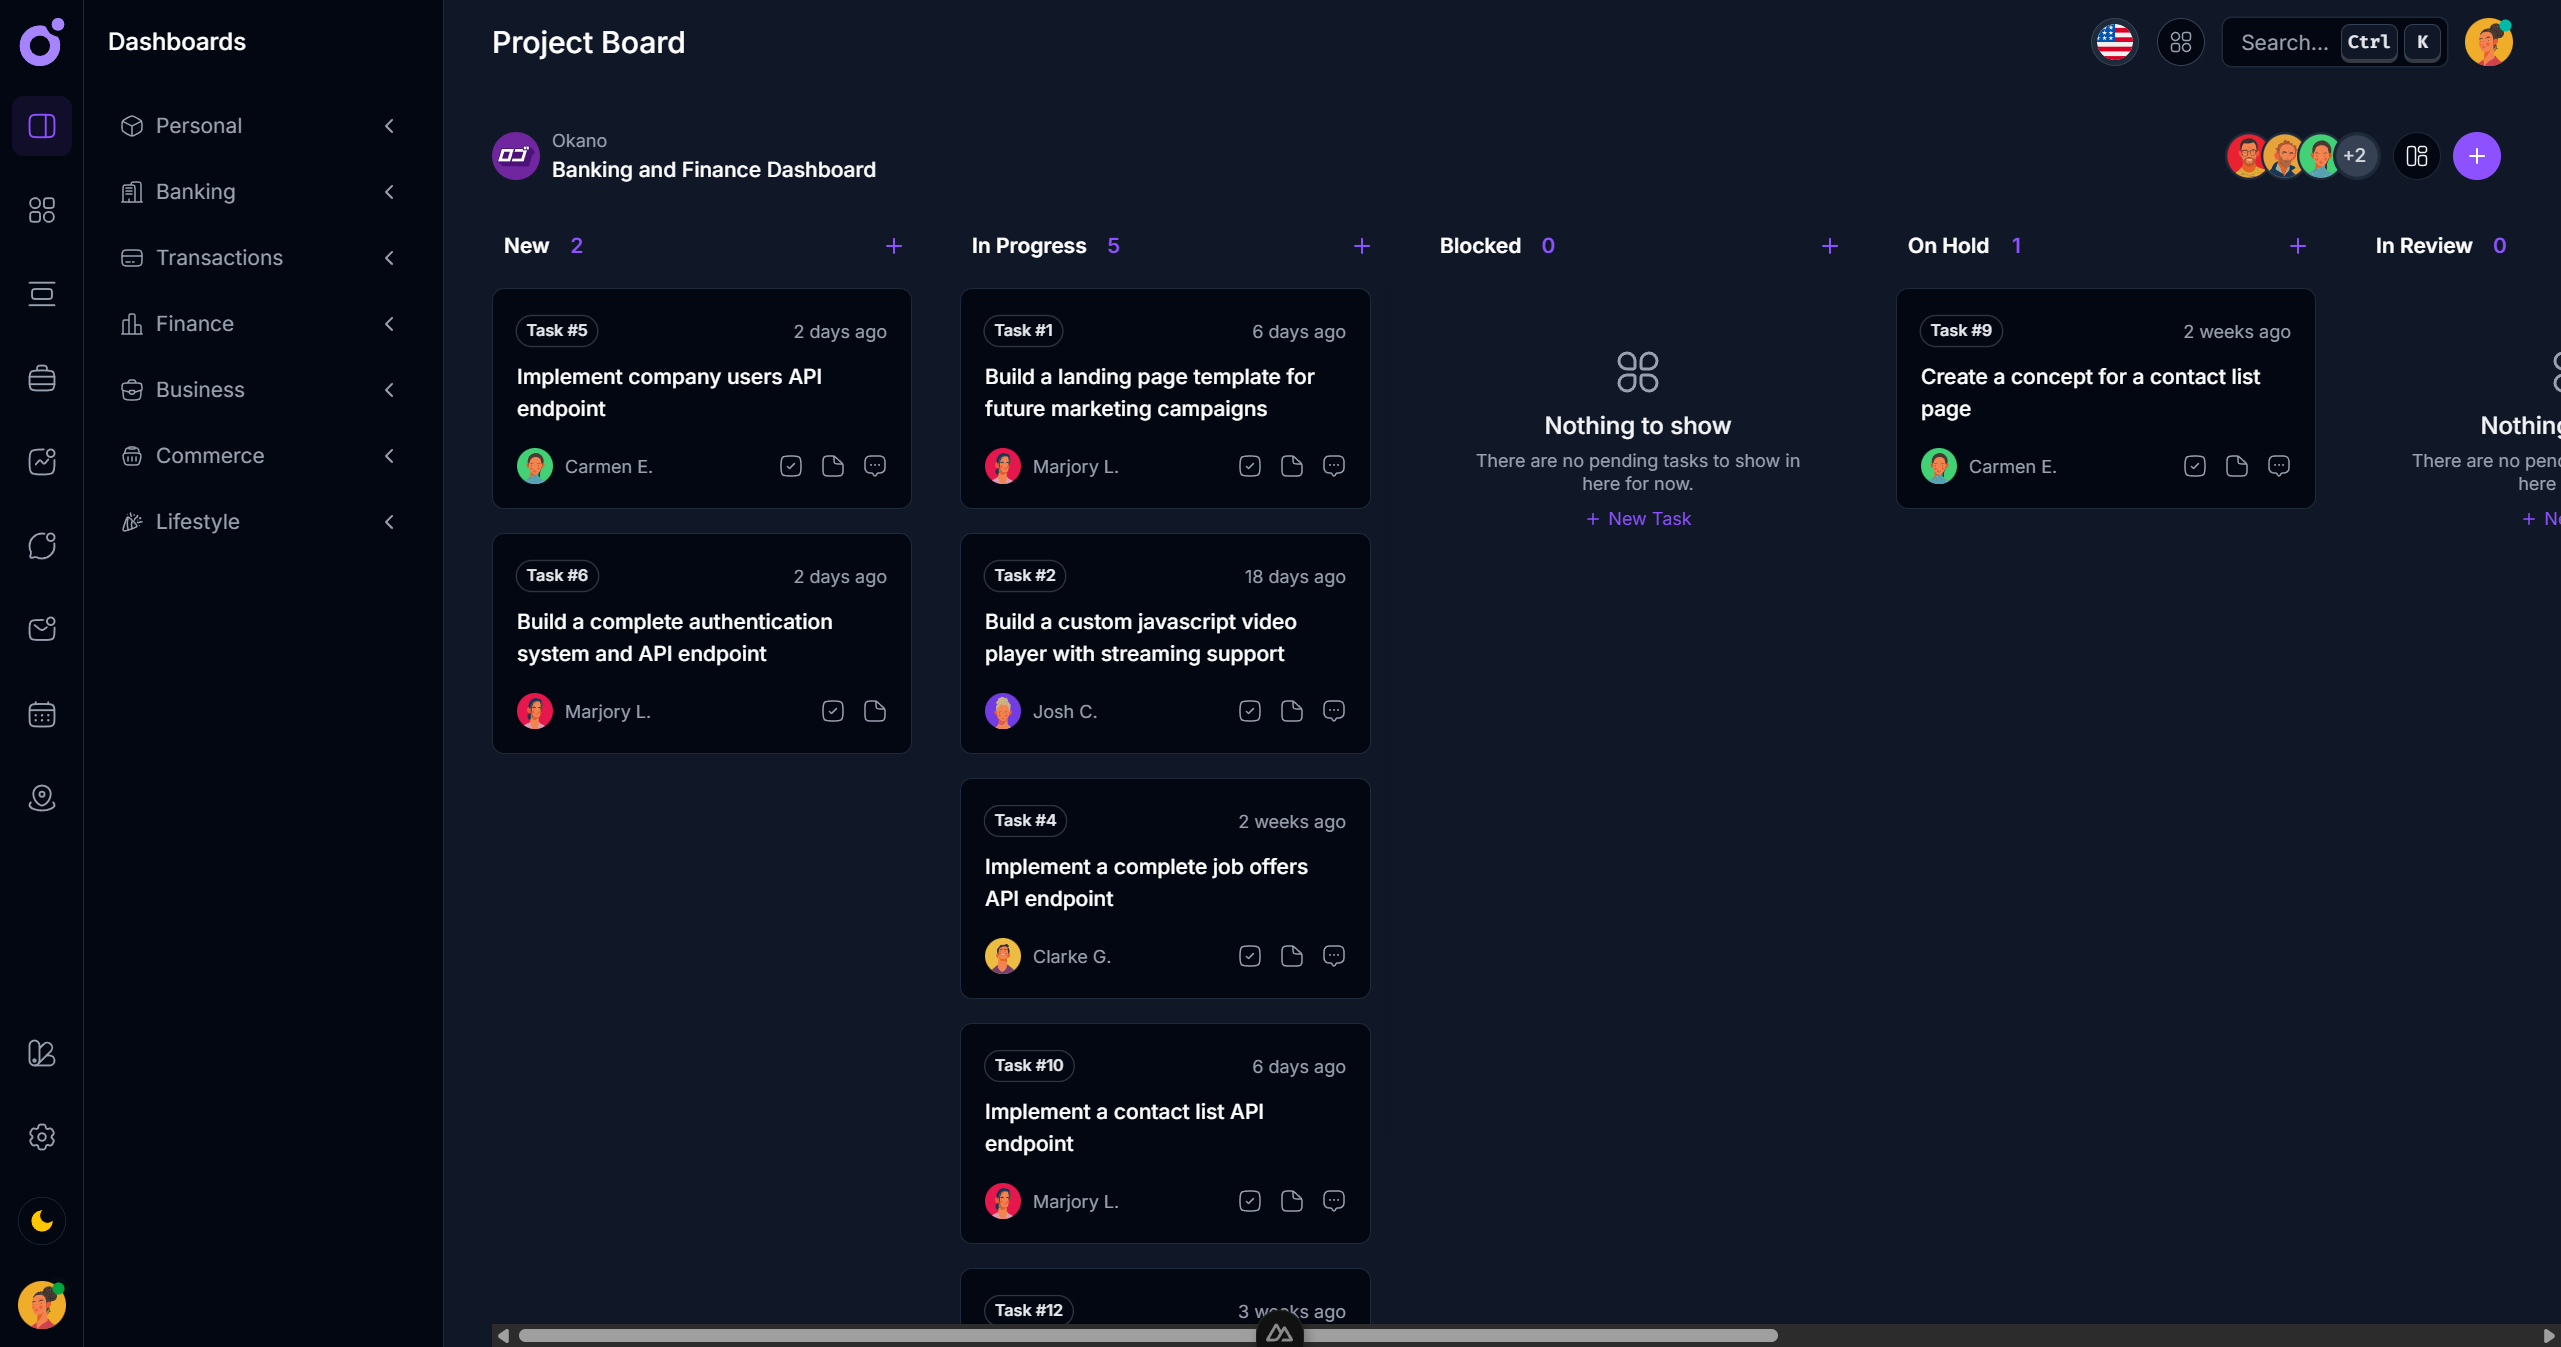Toggle dark mode with the moon icon
This screenshot has width=2561, height=1347.
click(41, 1220)
